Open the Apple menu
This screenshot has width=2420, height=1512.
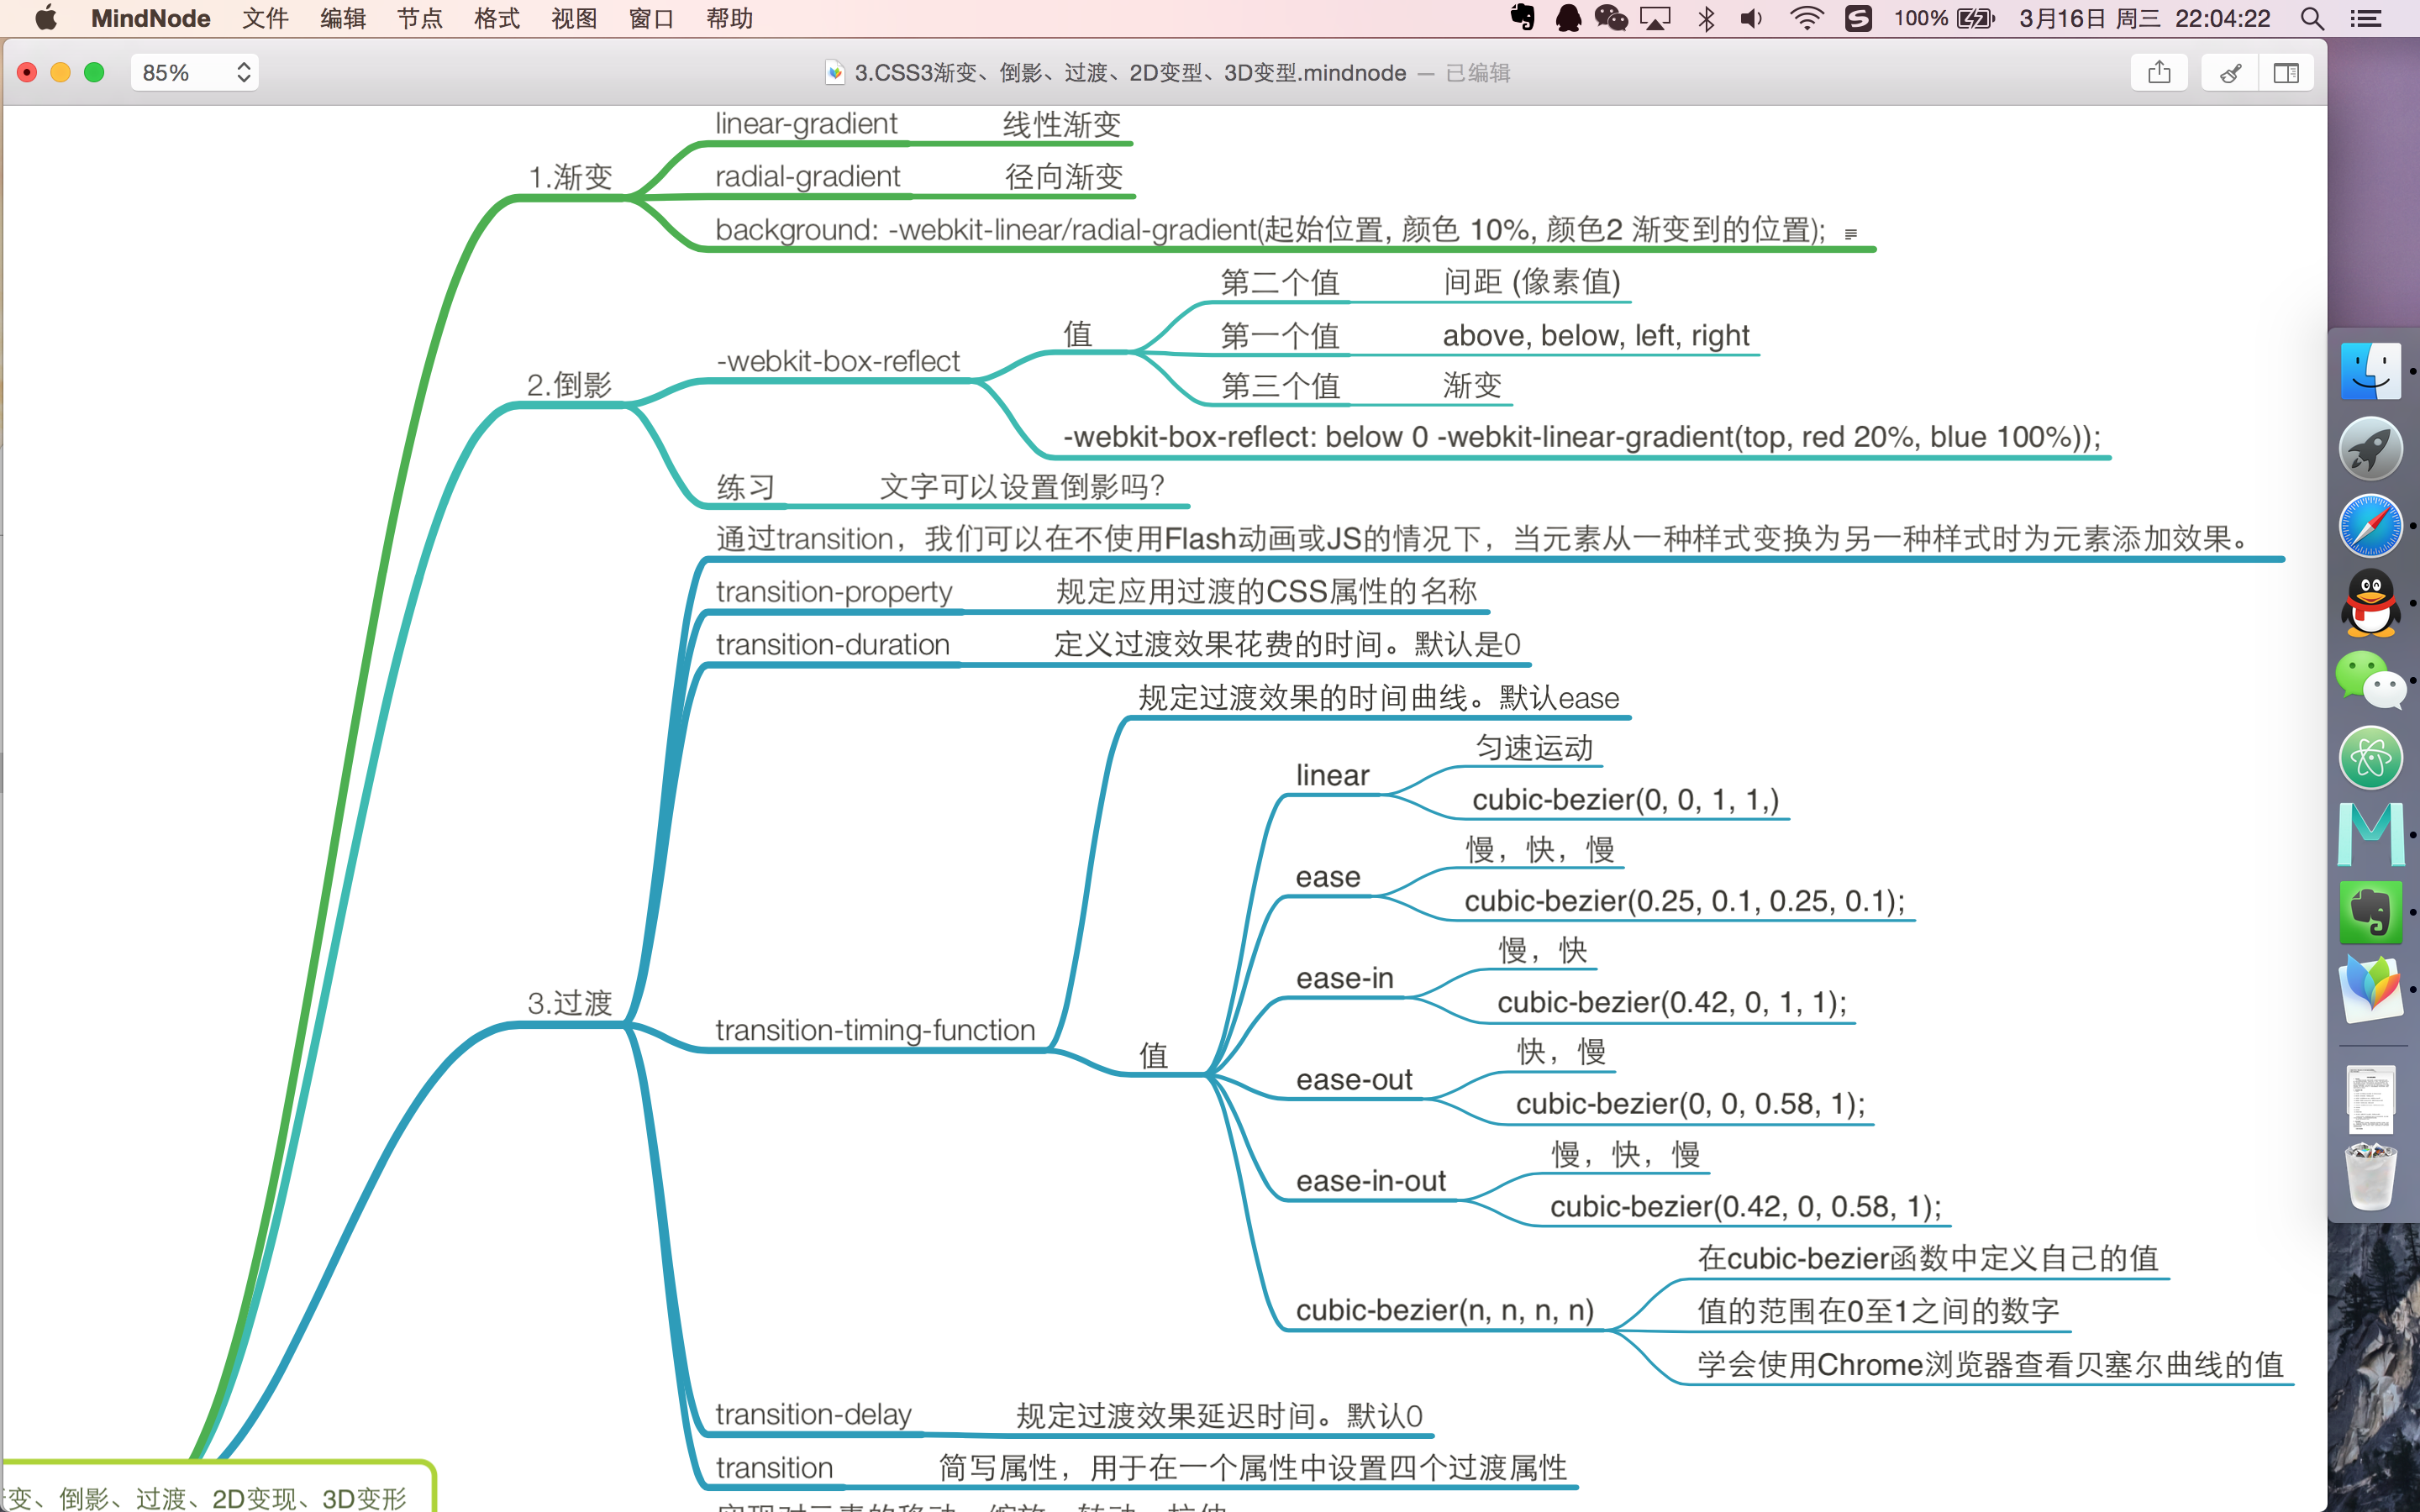(x=46, y=18)
